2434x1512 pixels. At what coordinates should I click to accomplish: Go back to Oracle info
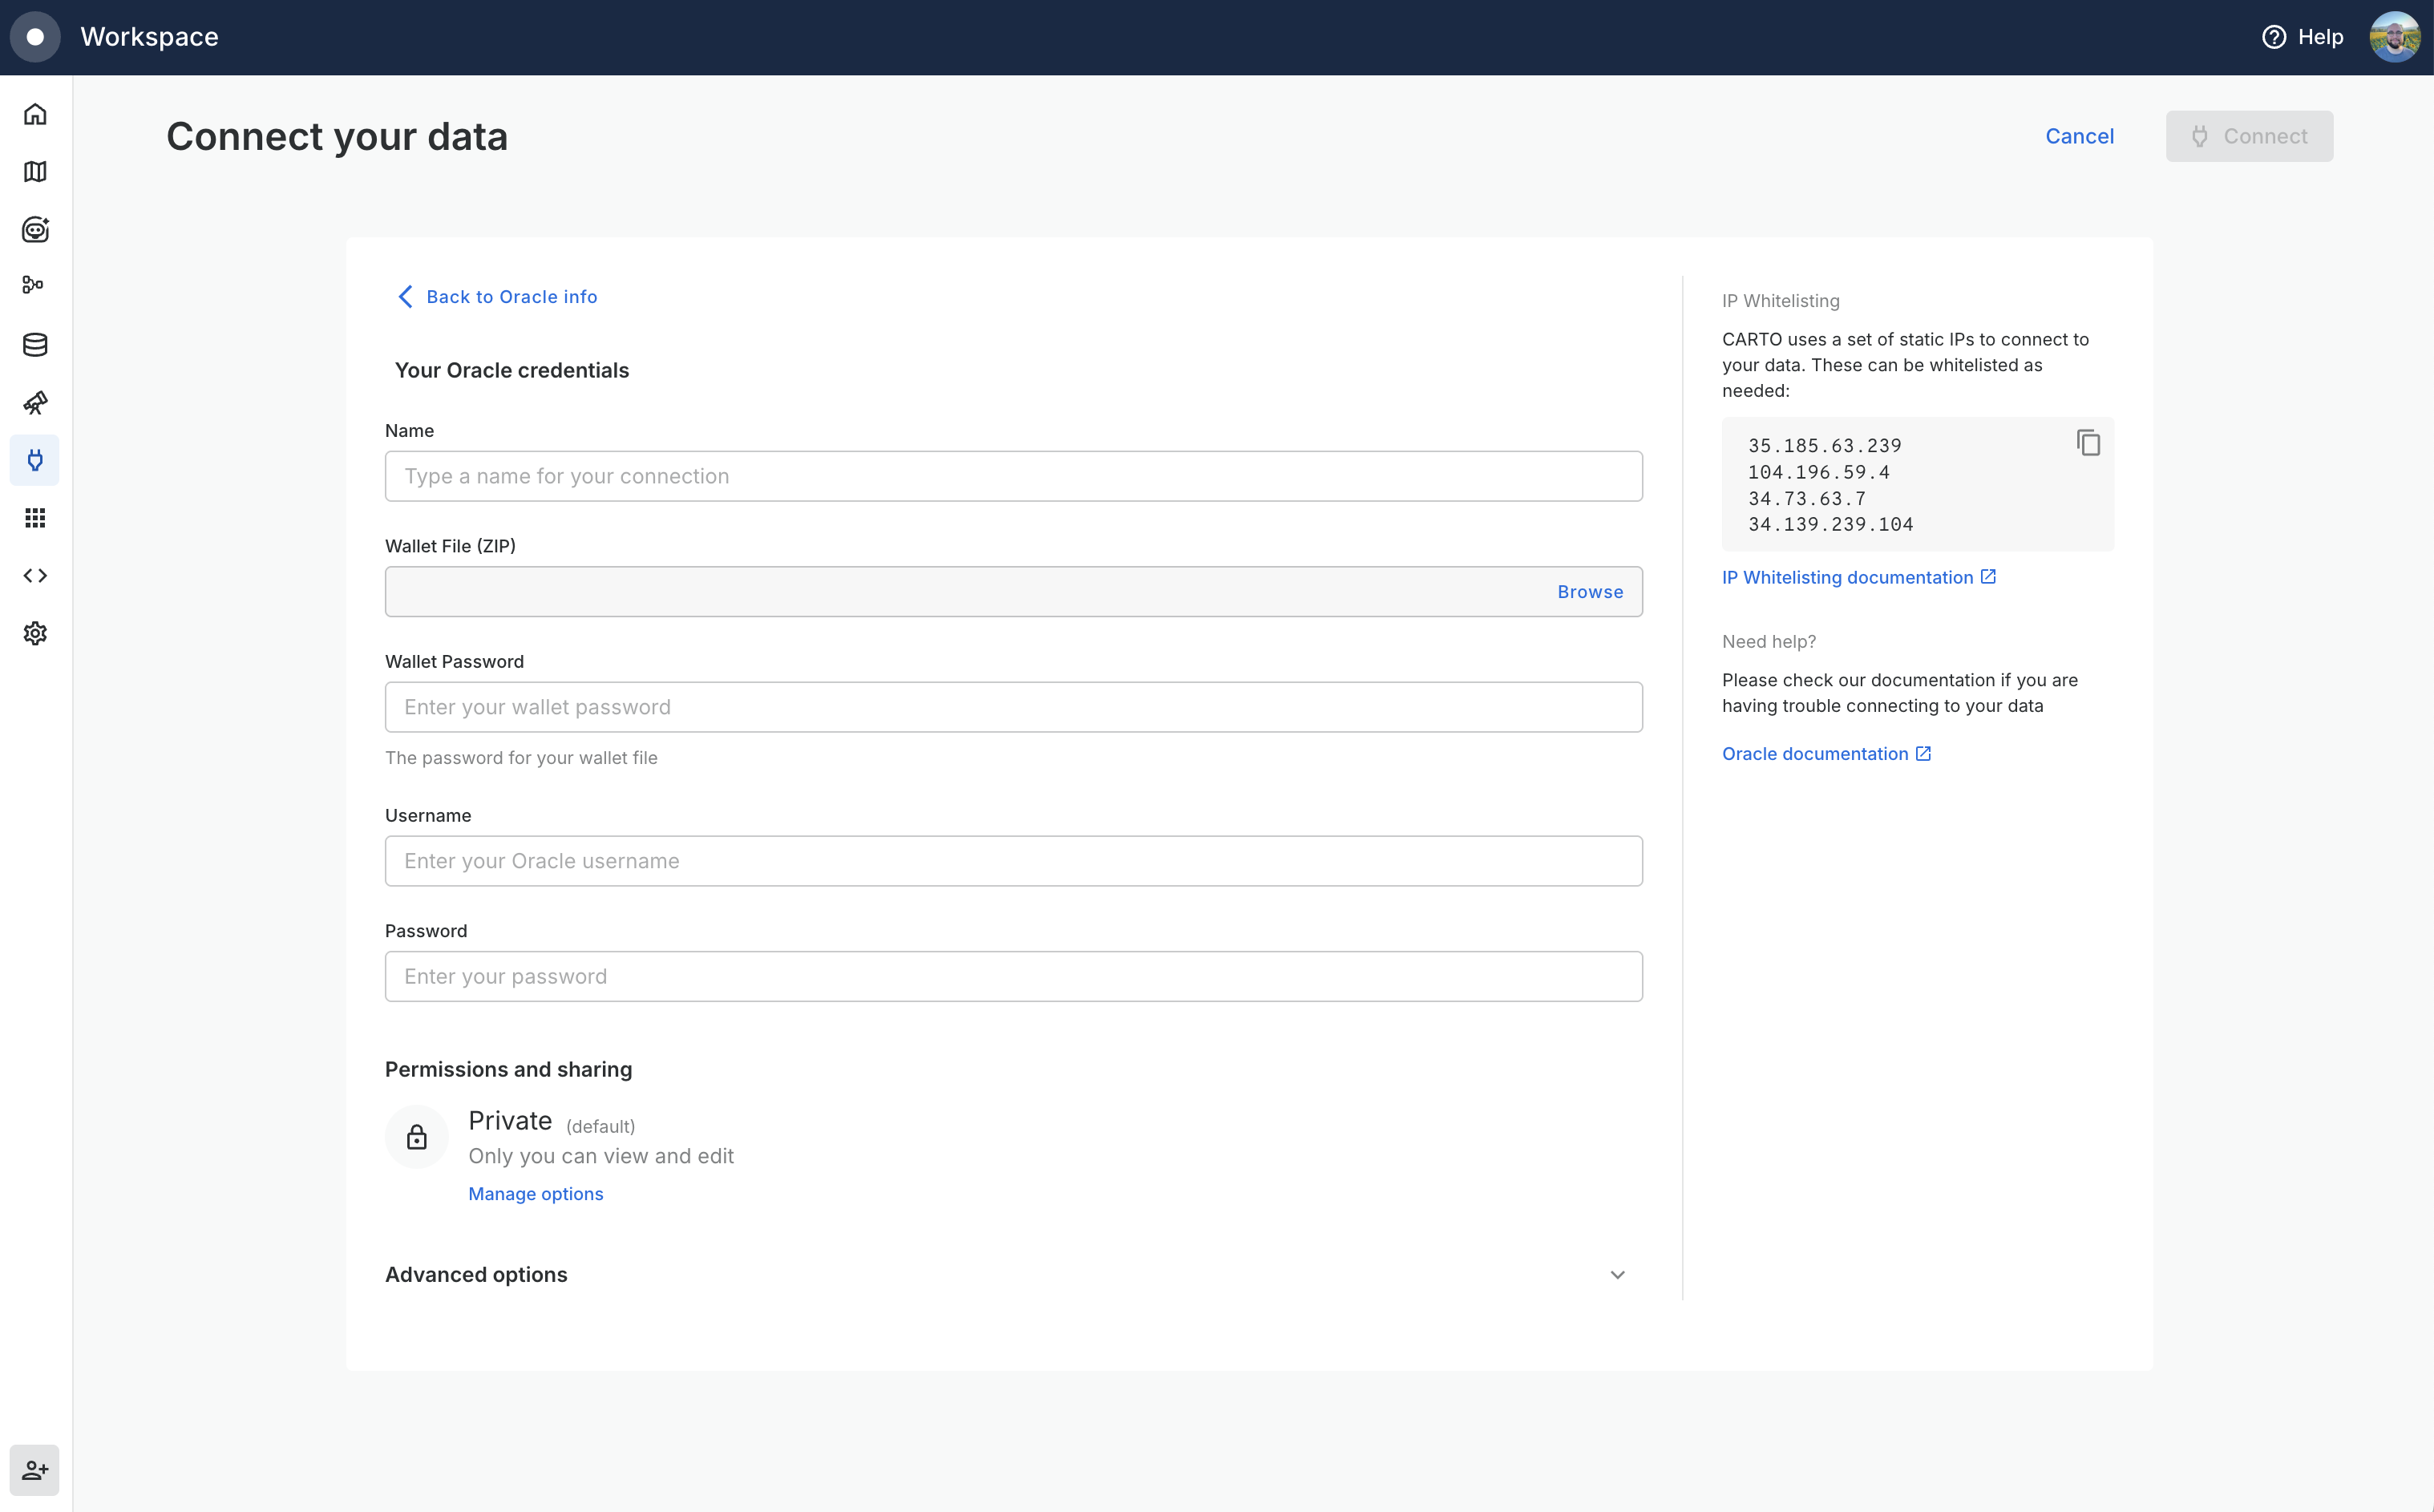coord(497,297)
